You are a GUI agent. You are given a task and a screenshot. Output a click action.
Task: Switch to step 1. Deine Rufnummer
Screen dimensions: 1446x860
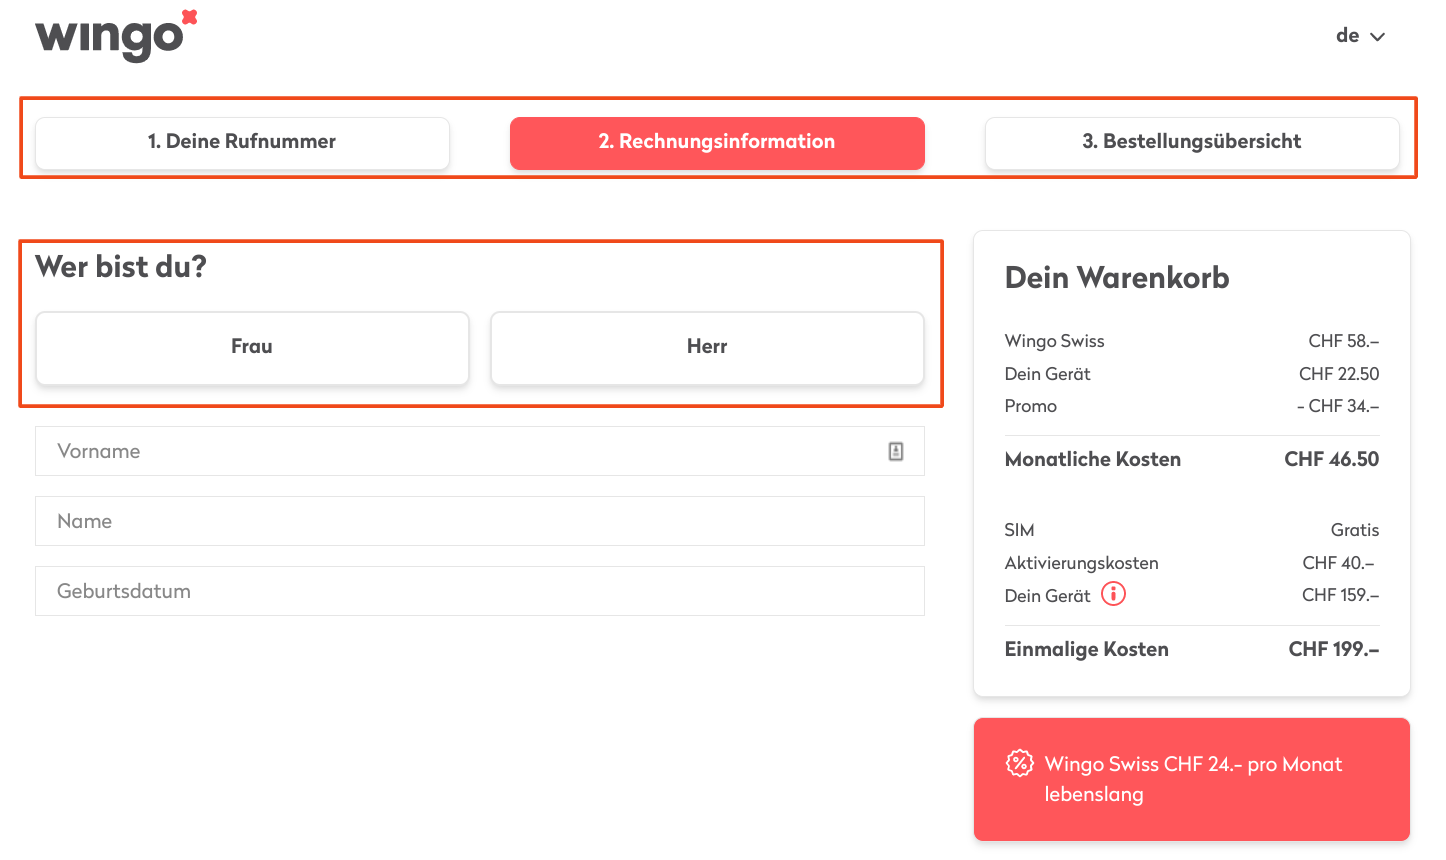click(242, 142)
